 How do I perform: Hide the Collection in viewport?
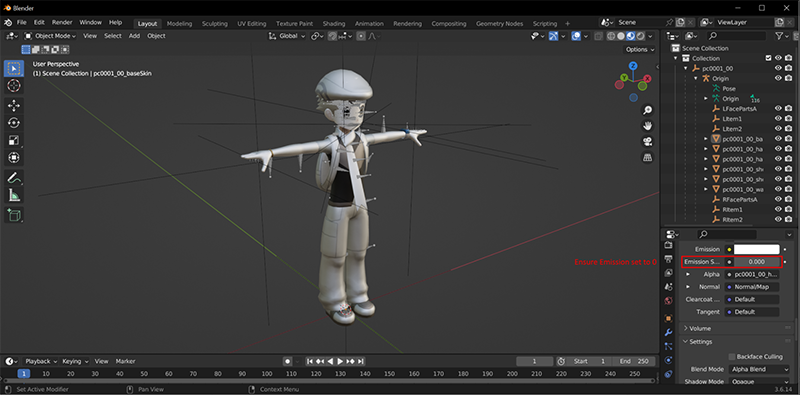pos(779,58)
